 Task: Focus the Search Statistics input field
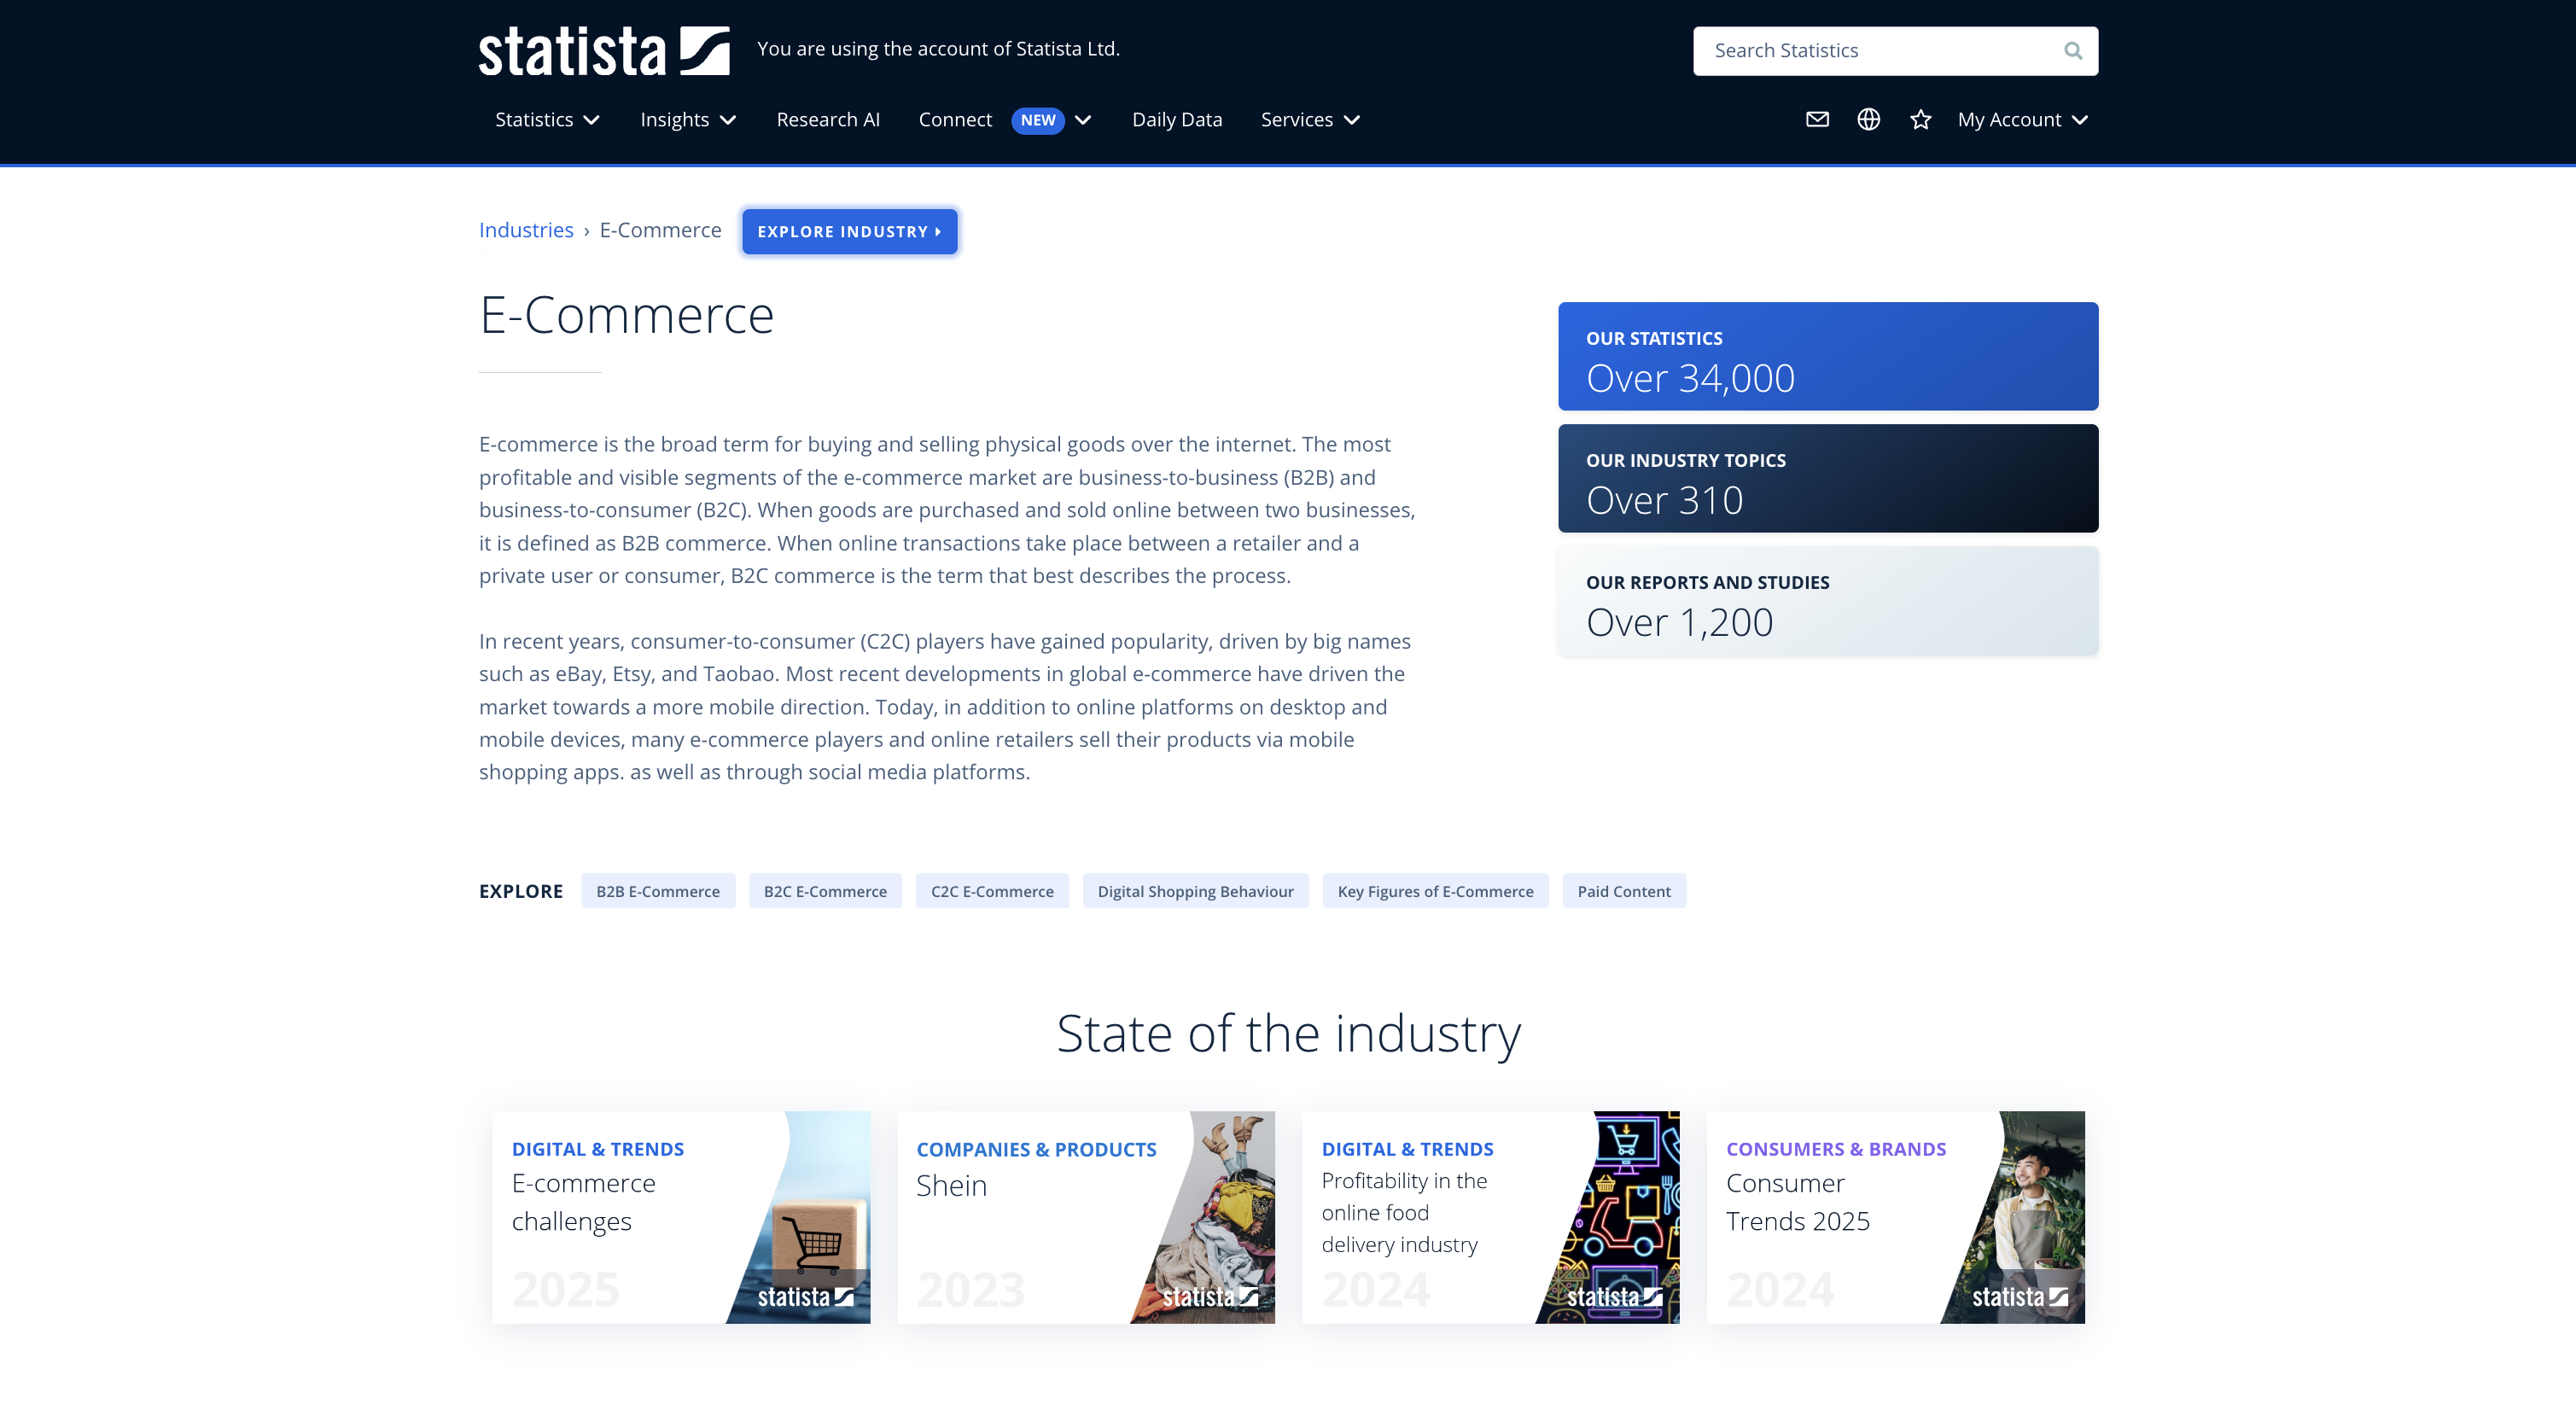pyautogui.click(x=1870, y=51)
